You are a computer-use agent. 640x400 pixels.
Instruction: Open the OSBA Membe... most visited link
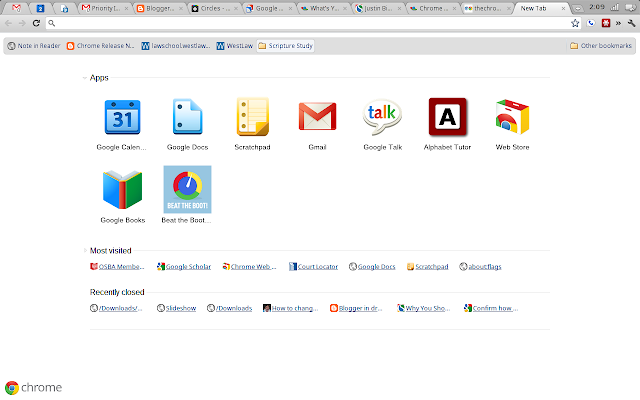click(x=117, y=267)
